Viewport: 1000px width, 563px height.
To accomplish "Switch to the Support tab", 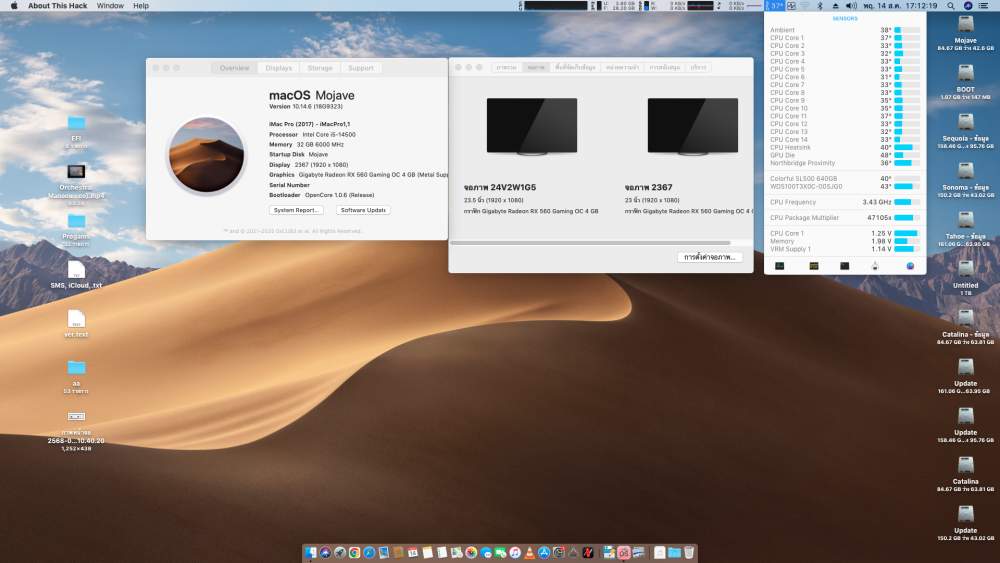I will 361,68.
